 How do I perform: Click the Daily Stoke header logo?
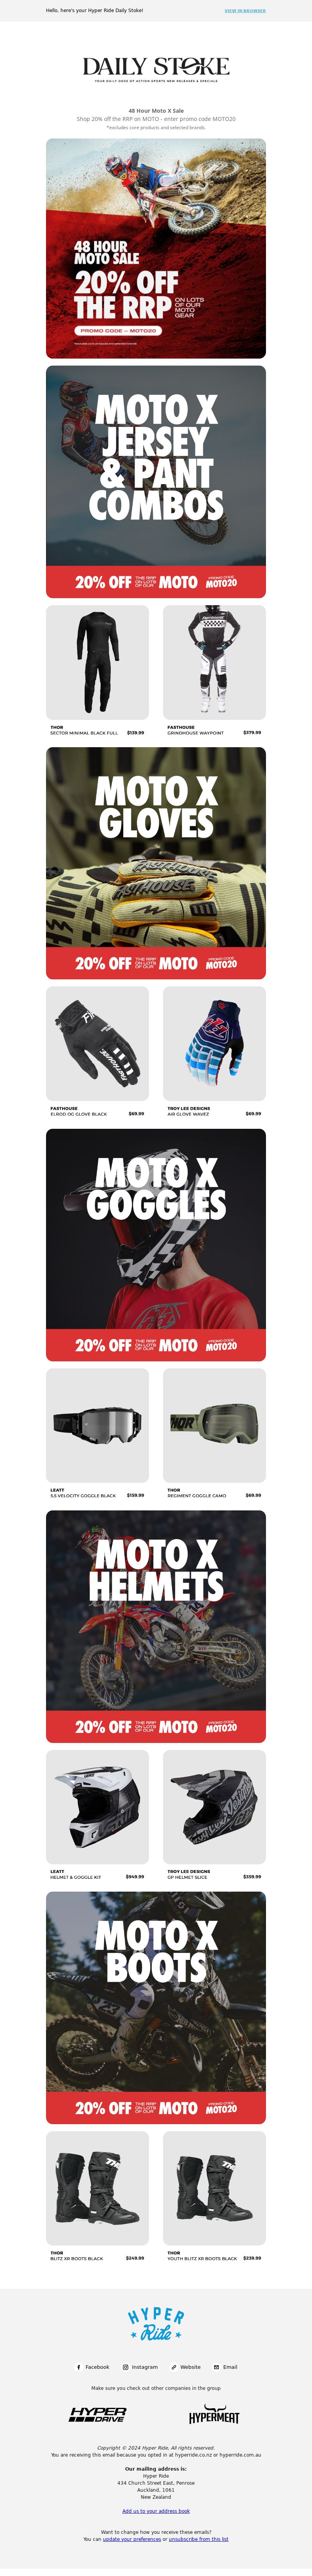click(156, 68)
